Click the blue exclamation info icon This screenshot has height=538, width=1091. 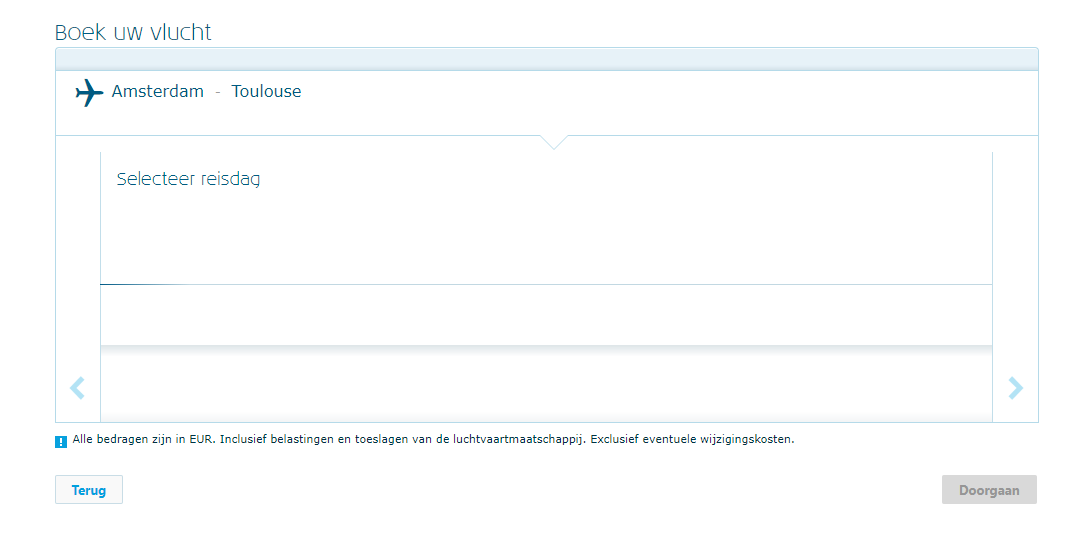[x=61, y=441]
